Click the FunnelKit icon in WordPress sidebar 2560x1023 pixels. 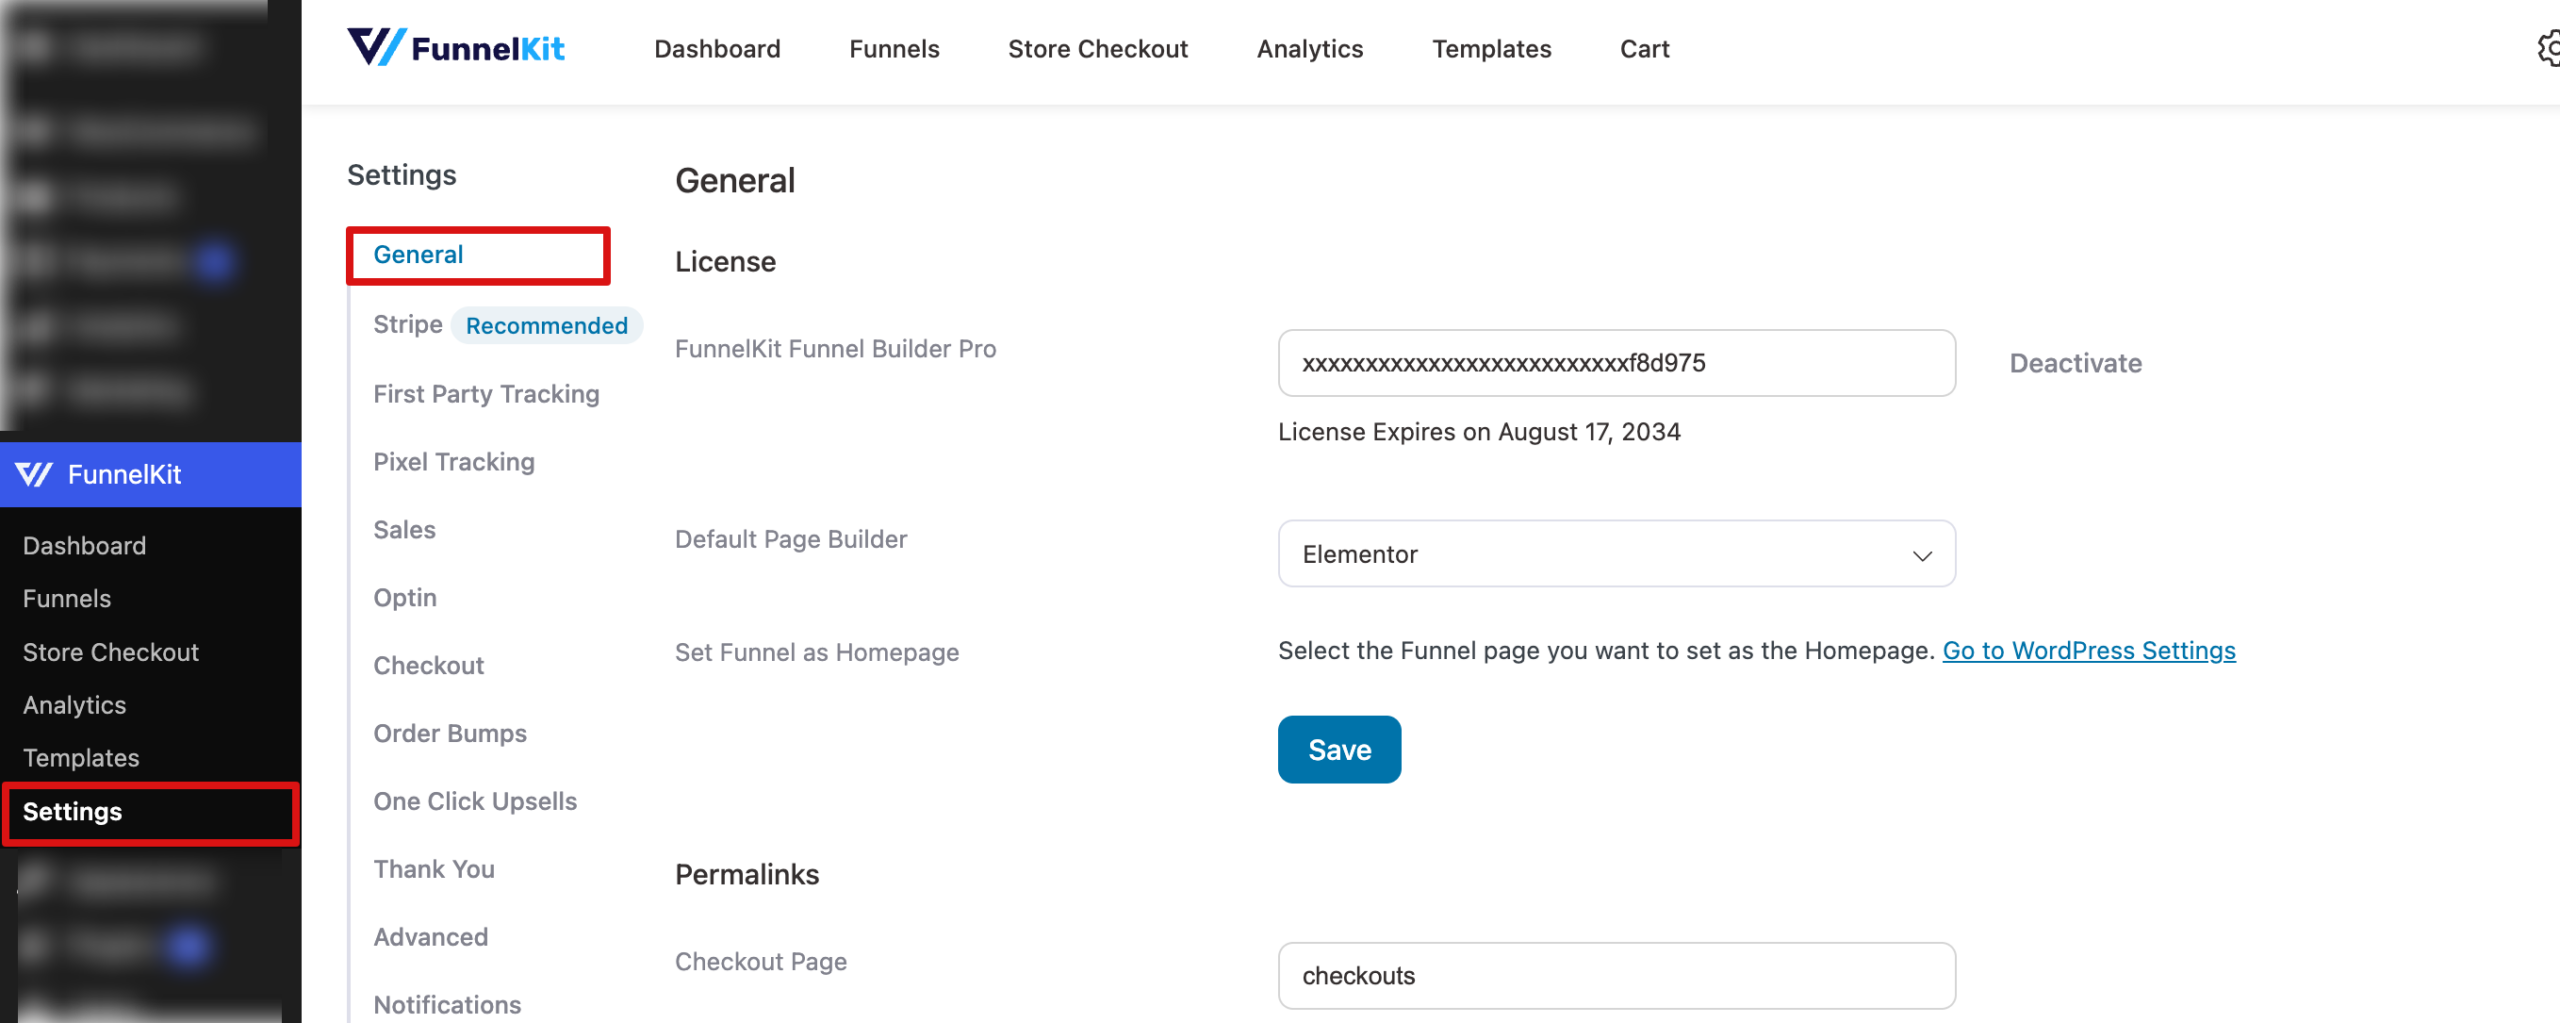34,474
